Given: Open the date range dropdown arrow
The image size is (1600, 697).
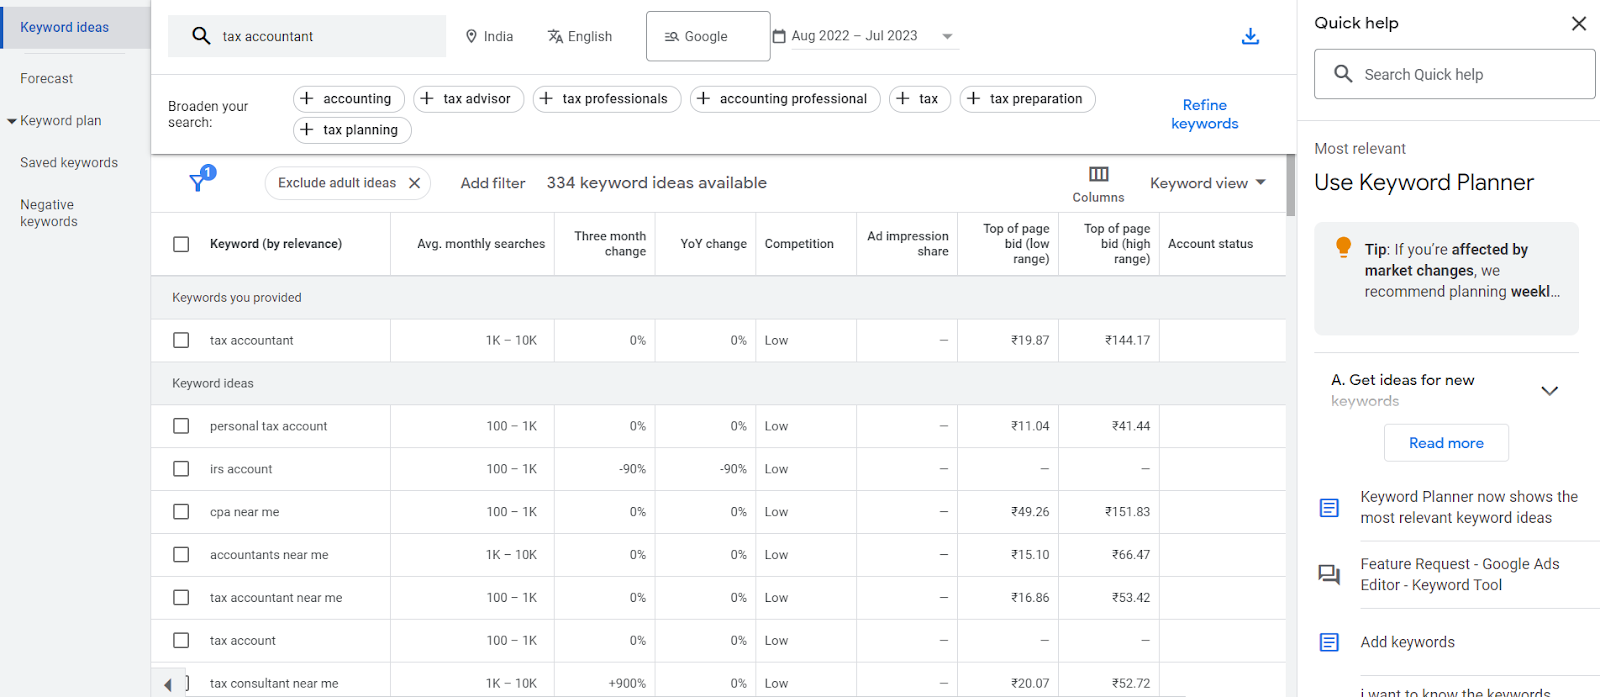Looking at the screenshot, I should pos(947,36).
